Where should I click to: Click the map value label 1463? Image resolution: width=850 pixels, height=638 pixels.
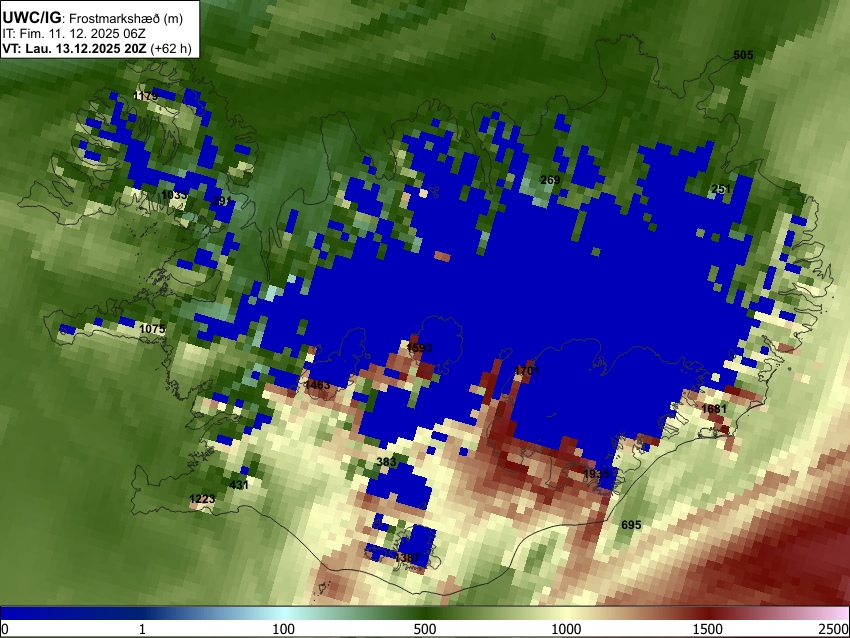[317, 385]
